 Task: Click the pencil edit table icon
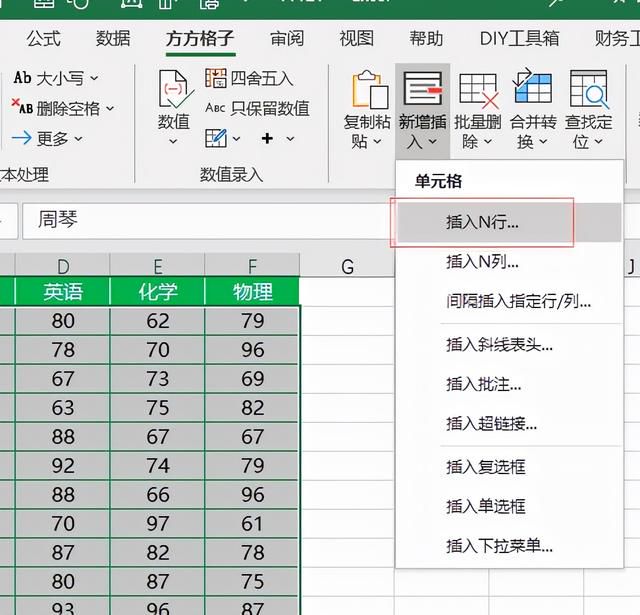[x=216, y=138]
